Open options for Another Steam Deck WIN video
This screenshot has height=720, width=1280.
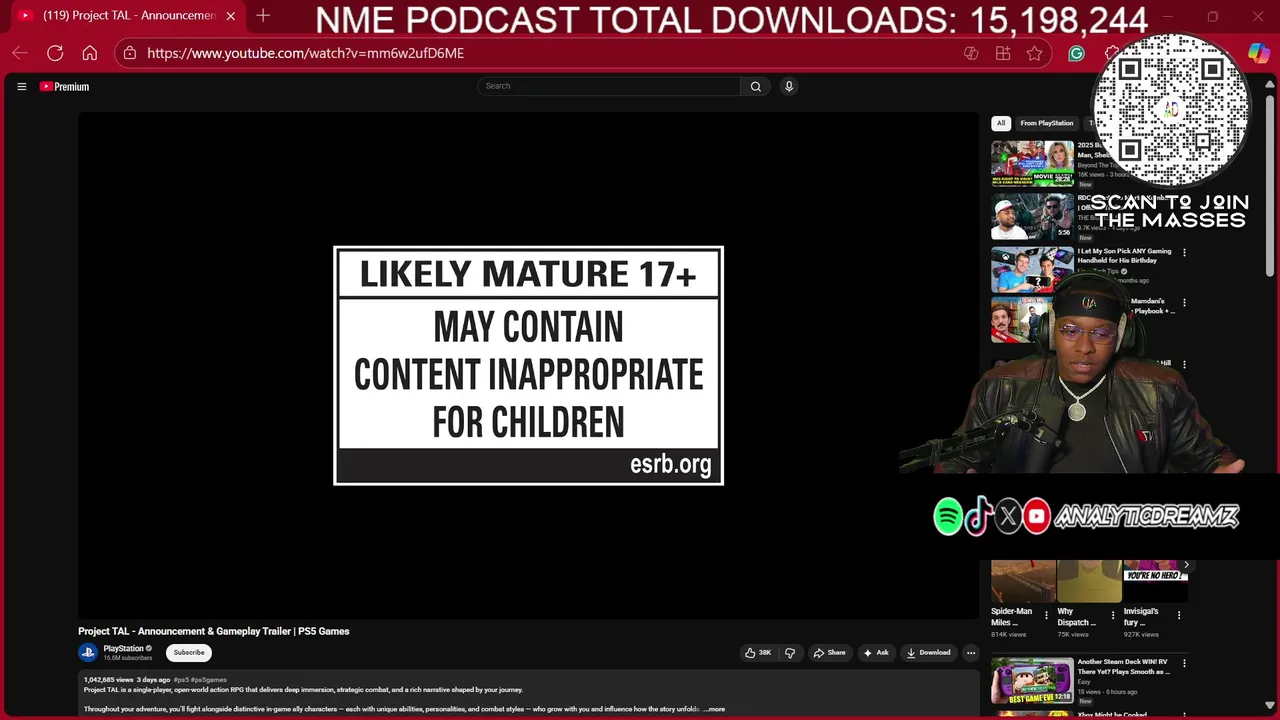pyautogui.click(x=1184, y=663)
